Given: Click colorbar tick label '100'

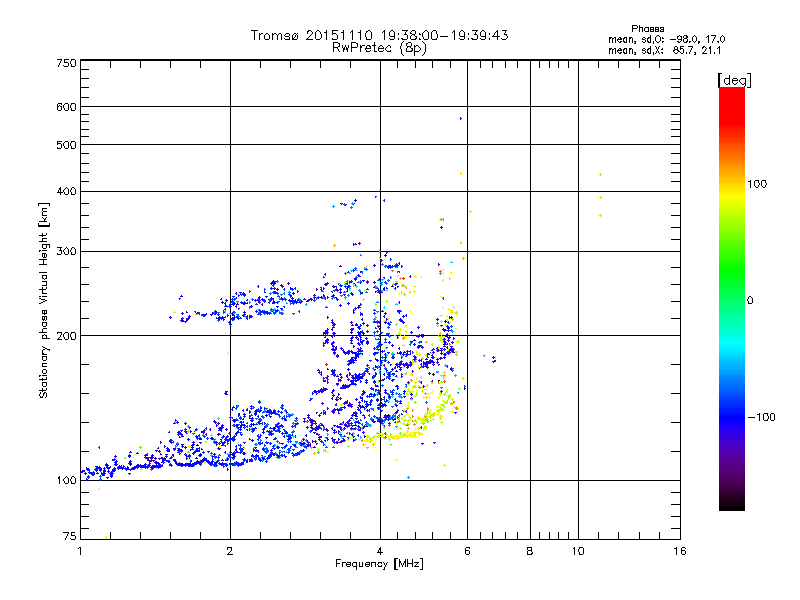Looking at the screenshot, I should 757,184.
